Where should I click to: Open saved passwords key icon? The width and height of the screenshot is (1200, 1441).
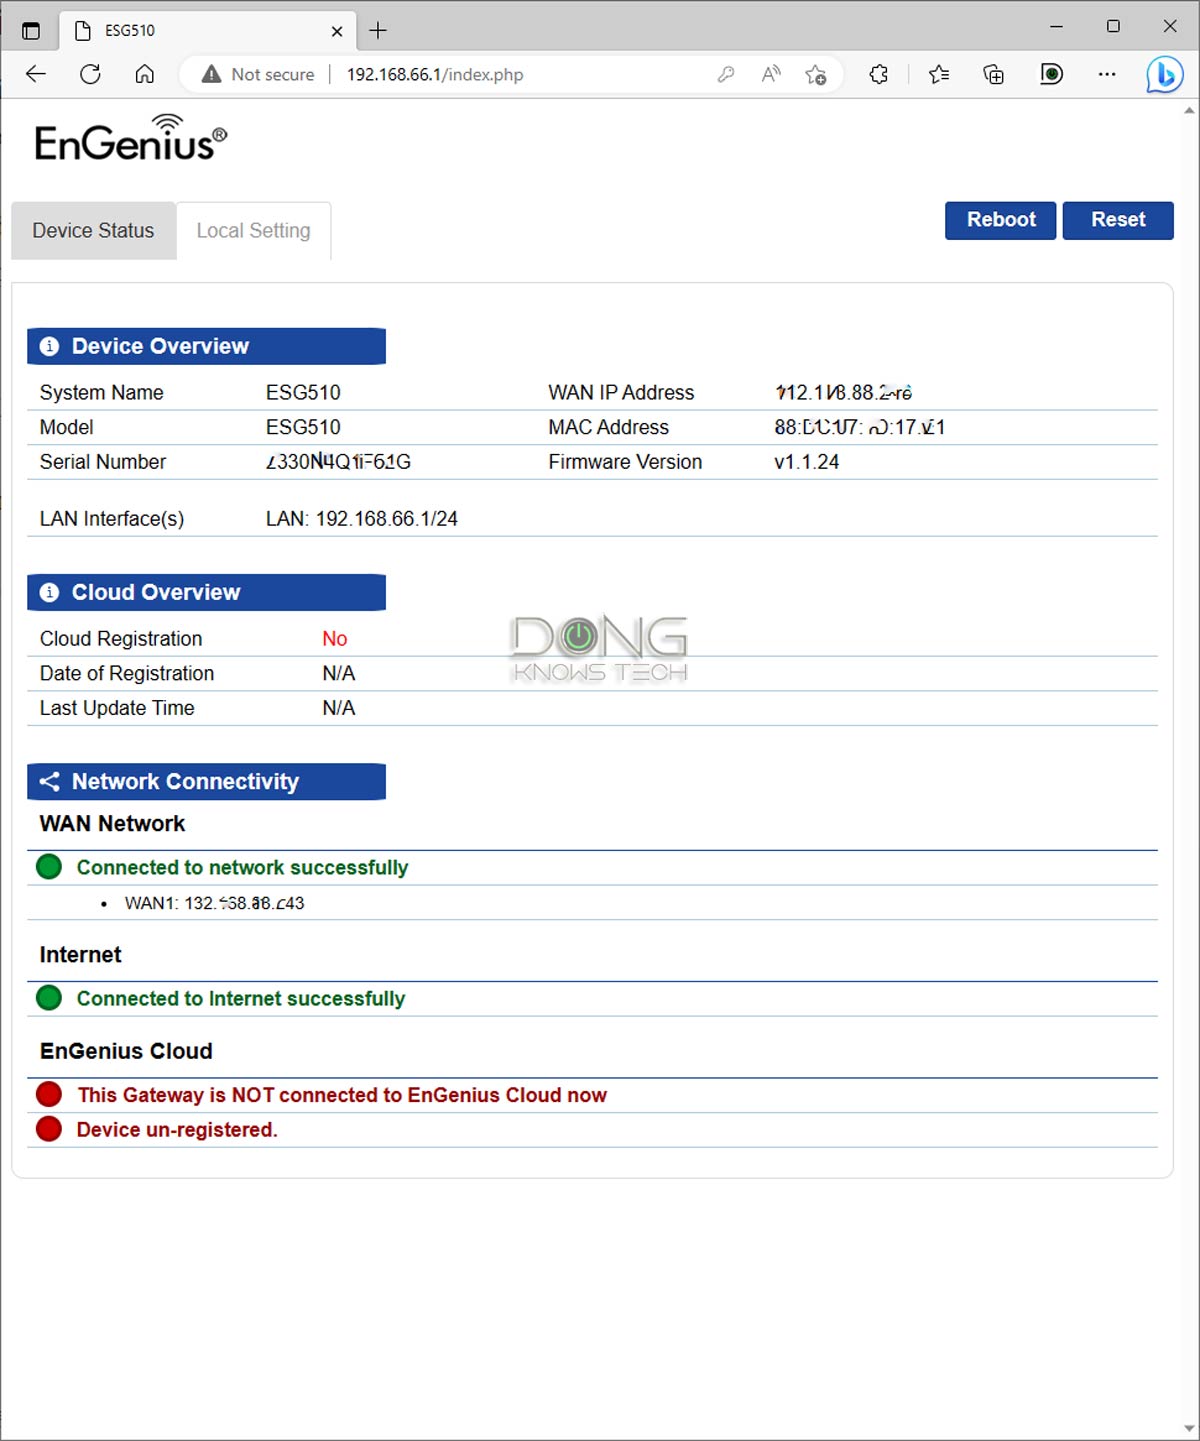[x=726, y=74]
